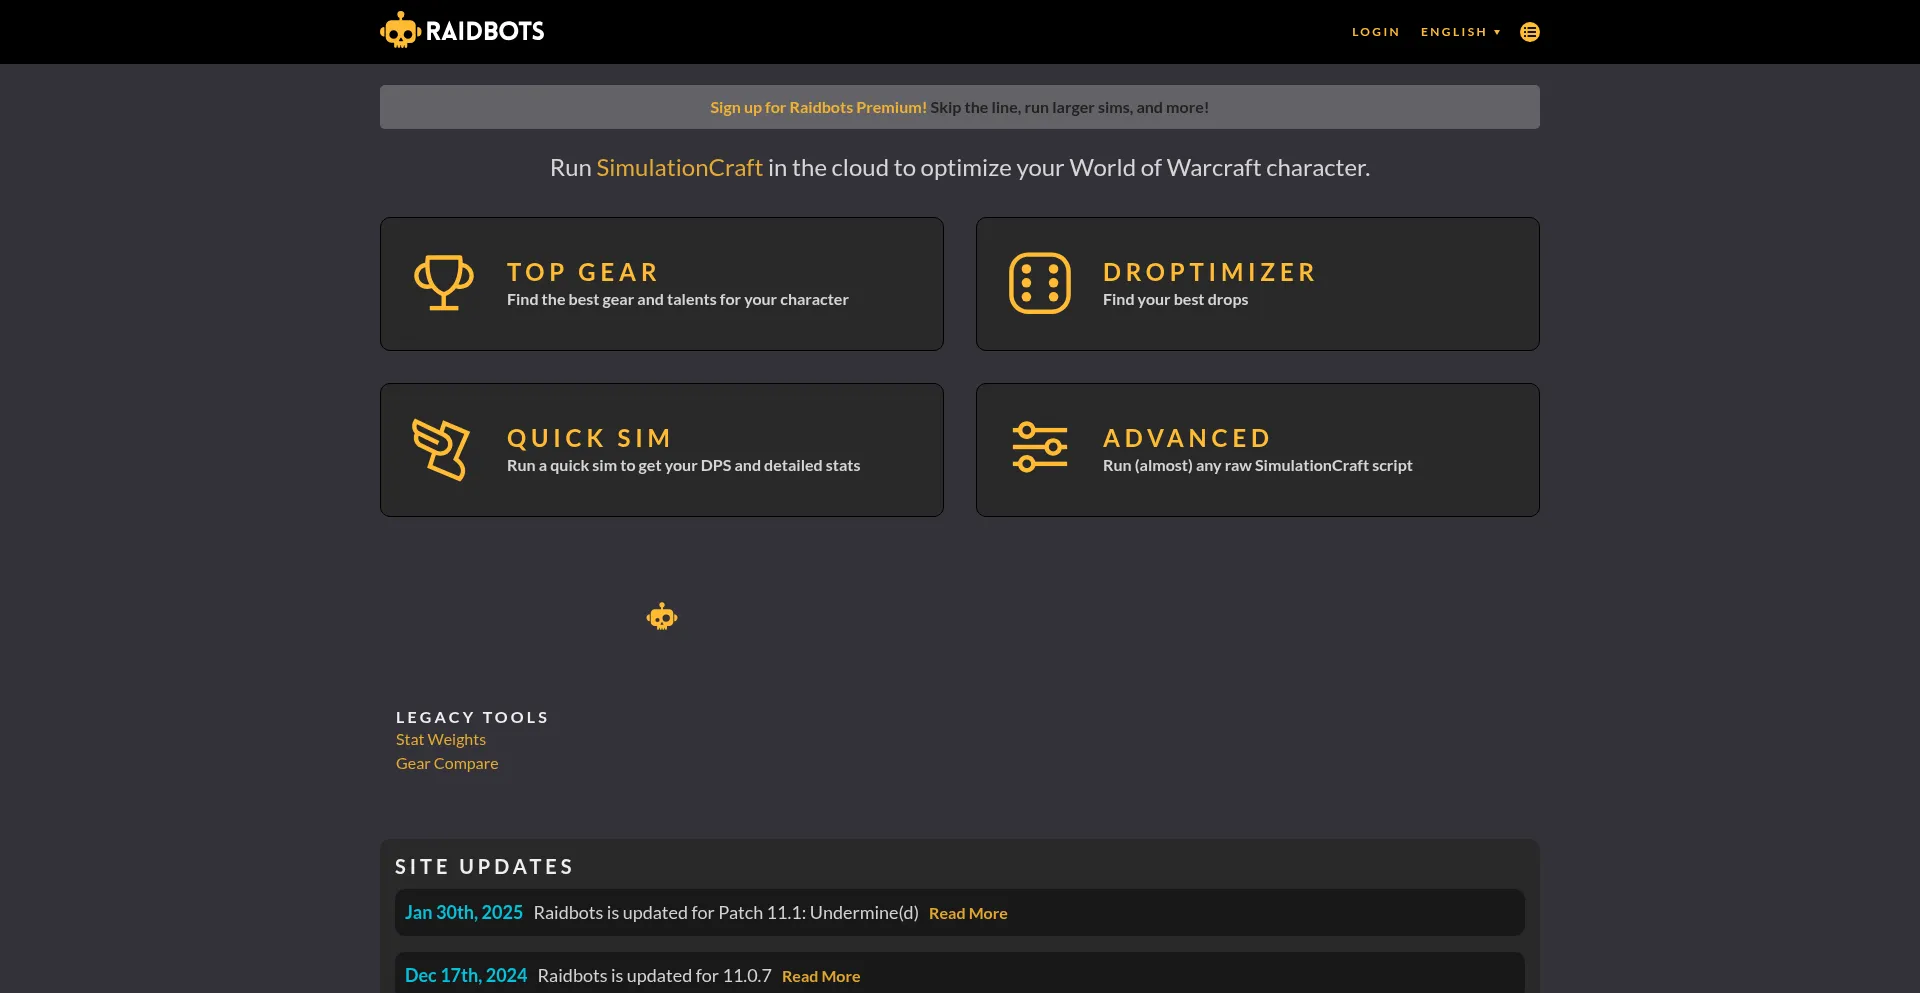This screenshot has width=1920, height=993.
Task: Click the dice icon on the Droptimizer card
Action: (1039, 283)
